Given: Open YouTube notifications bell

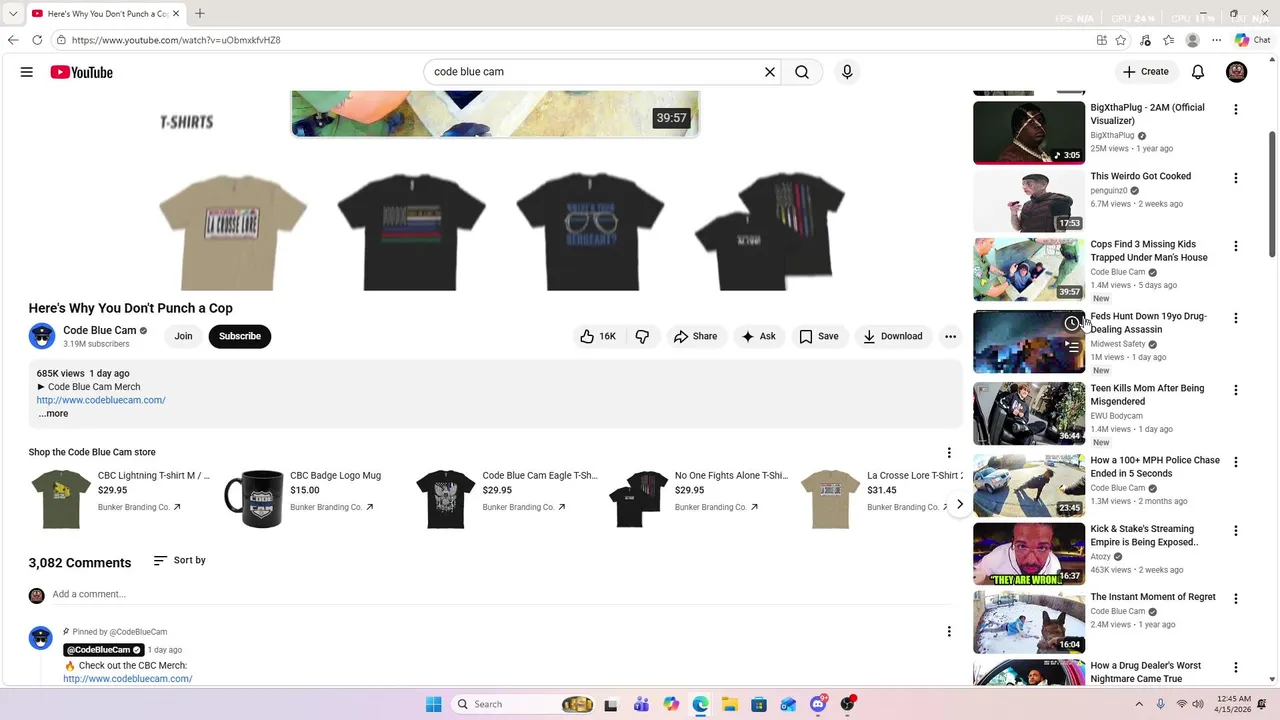Looking at the screenshot, I should [1198, 72].
